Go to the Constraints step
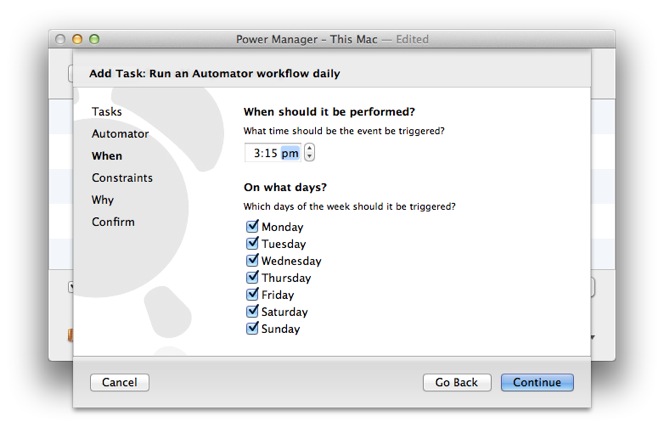 [122, 178]
